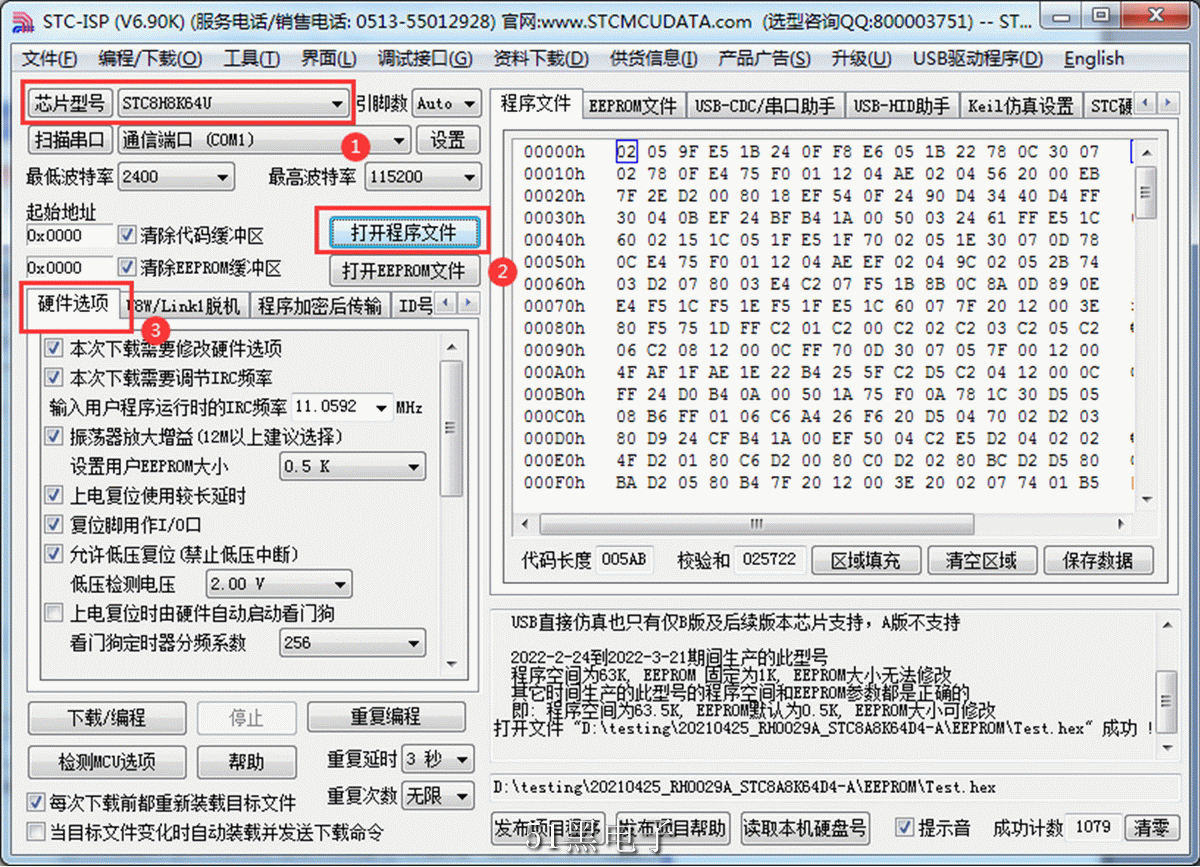Uncheck 本次下载需要调节IRC频率

[x=53, y=378]
